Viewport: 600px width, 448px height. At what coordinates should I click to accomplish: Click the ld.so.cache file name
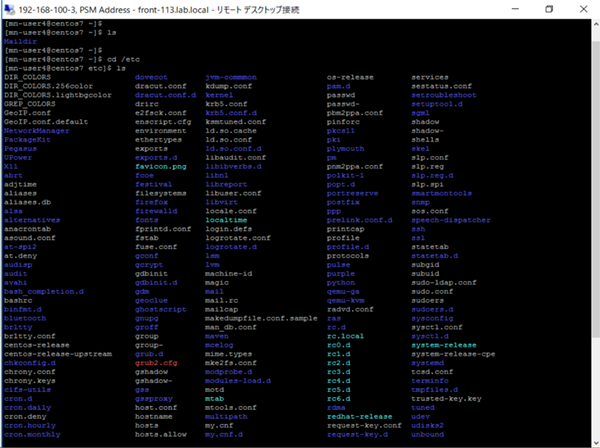point(231,131)
